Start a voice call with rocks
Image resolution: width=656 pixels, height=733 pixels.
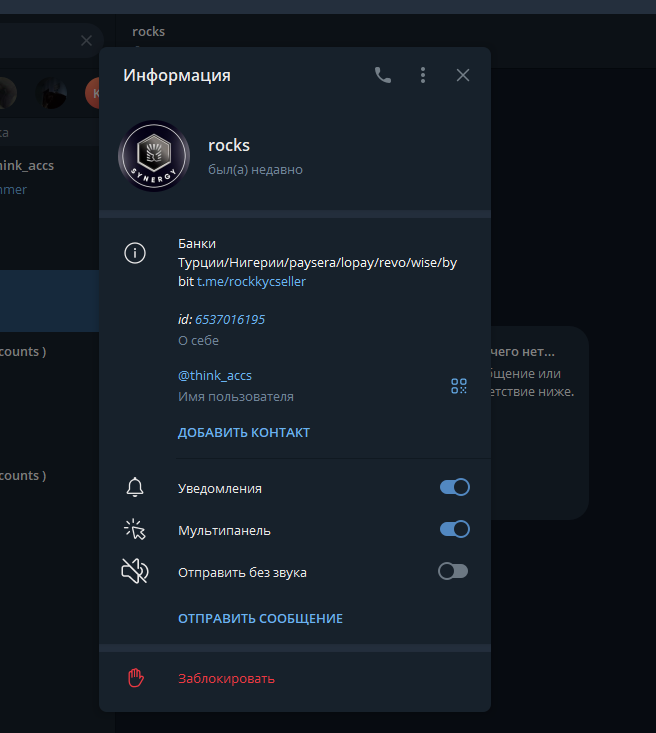click(x=382, y=75)
